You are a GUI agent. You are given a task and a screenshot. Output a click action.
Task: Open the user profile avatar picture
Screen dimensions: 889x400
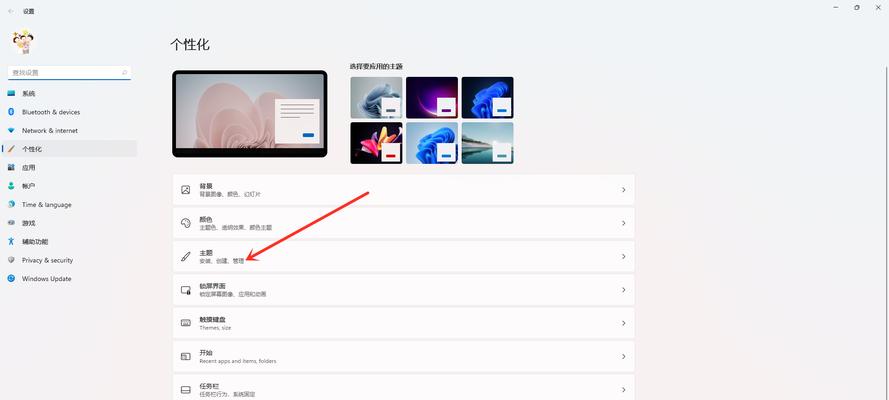click(x=23, y=42)
